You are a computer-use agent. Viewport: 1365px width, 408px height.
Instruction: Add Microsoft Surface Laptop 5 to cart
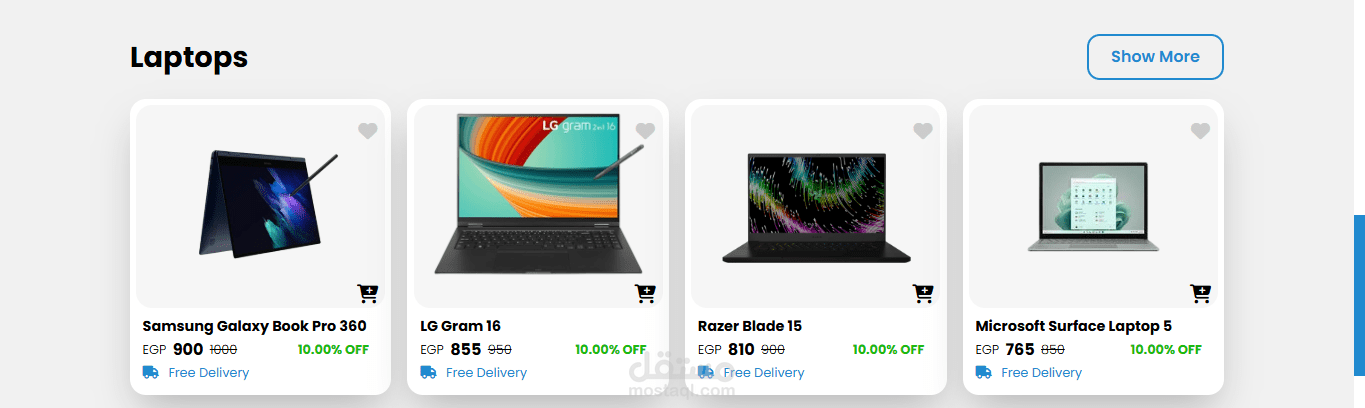click(1201, 293)
